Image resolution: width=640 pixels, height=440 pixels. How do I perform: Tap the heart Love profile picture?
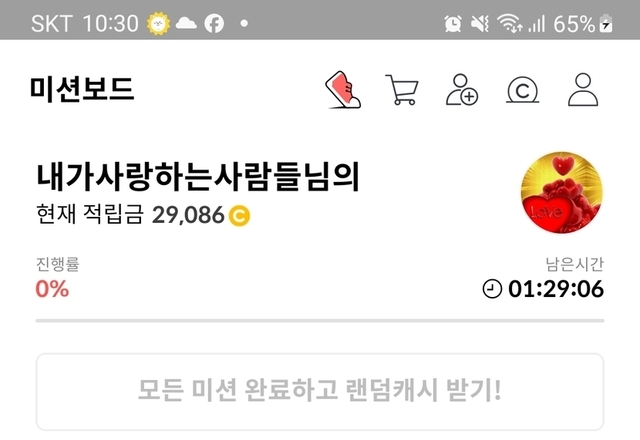pos(562,192)
